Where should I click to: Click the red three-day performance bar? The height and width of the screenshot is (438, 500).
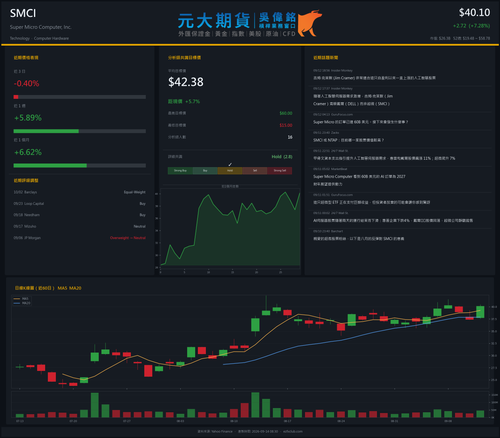click(16, 97)
